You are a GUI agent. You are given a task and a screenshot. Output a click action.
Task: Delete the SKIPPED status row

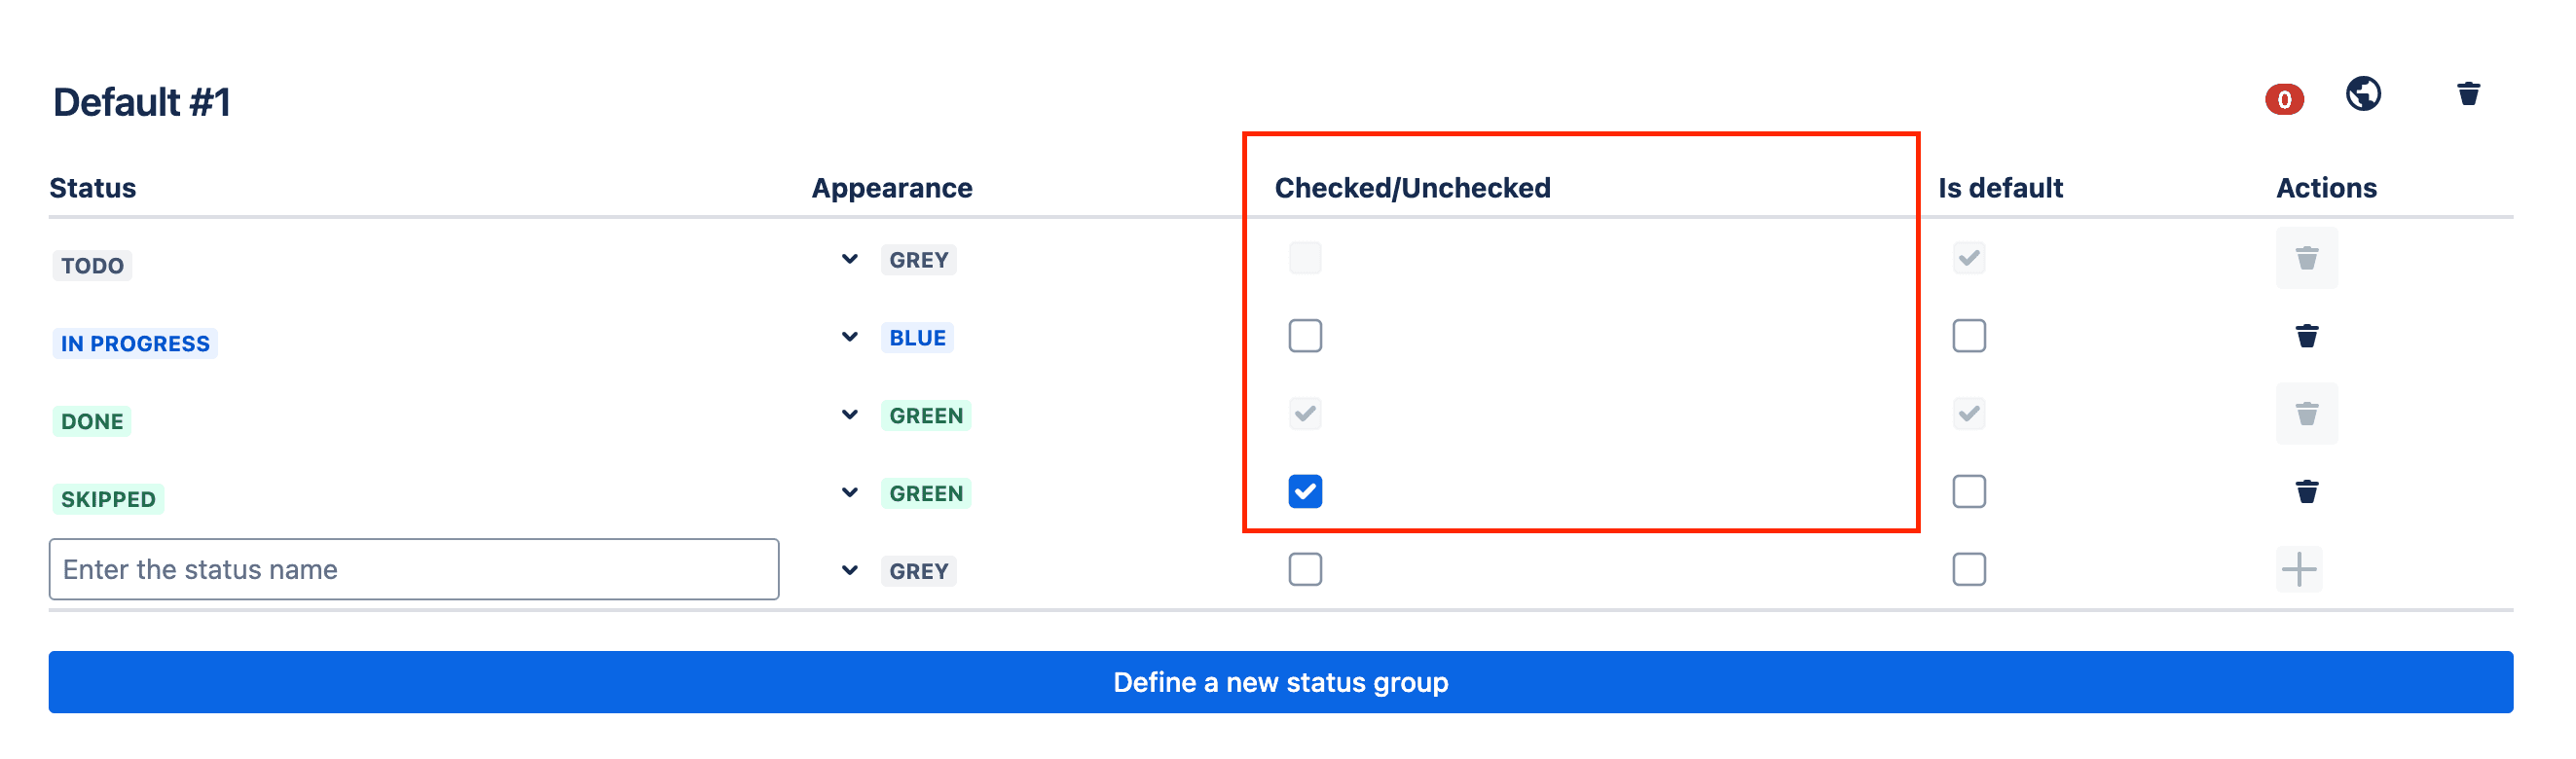pyautogui.click(x=2306, y=491)
